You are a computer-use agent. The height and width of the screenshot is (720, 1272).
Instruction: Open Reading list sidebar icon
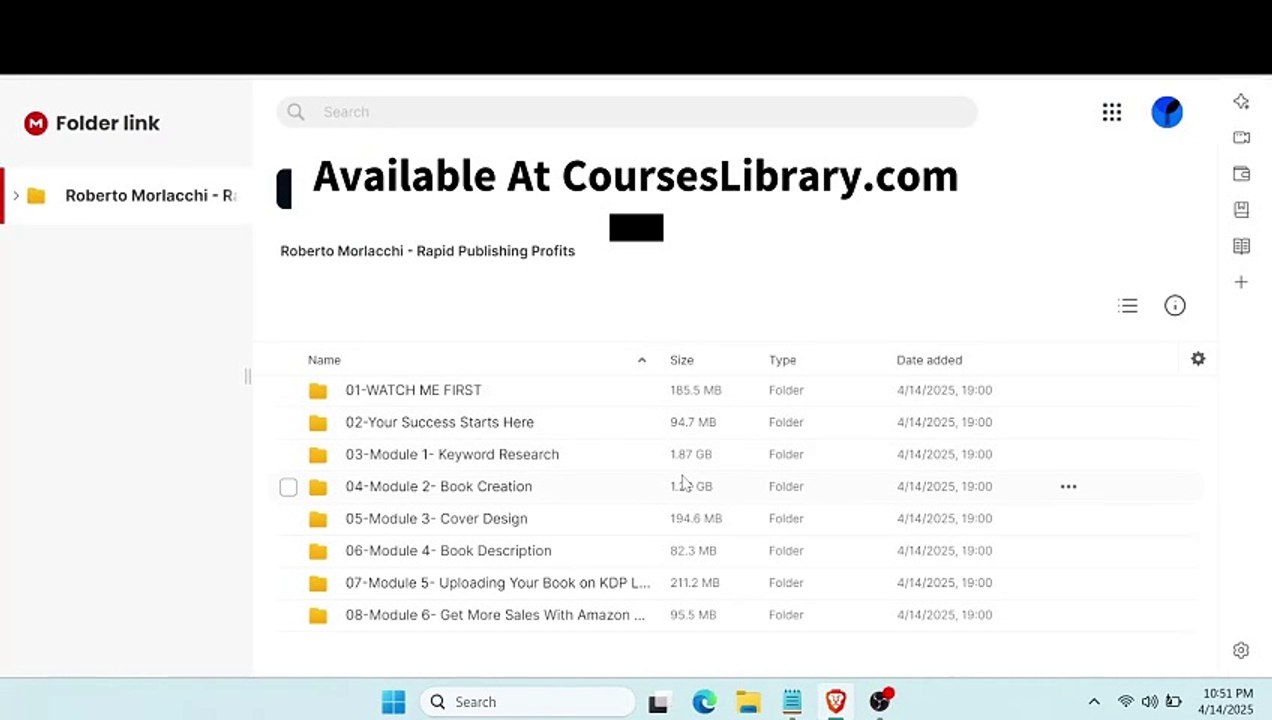pyautogui.click(x=1241, y=246)
